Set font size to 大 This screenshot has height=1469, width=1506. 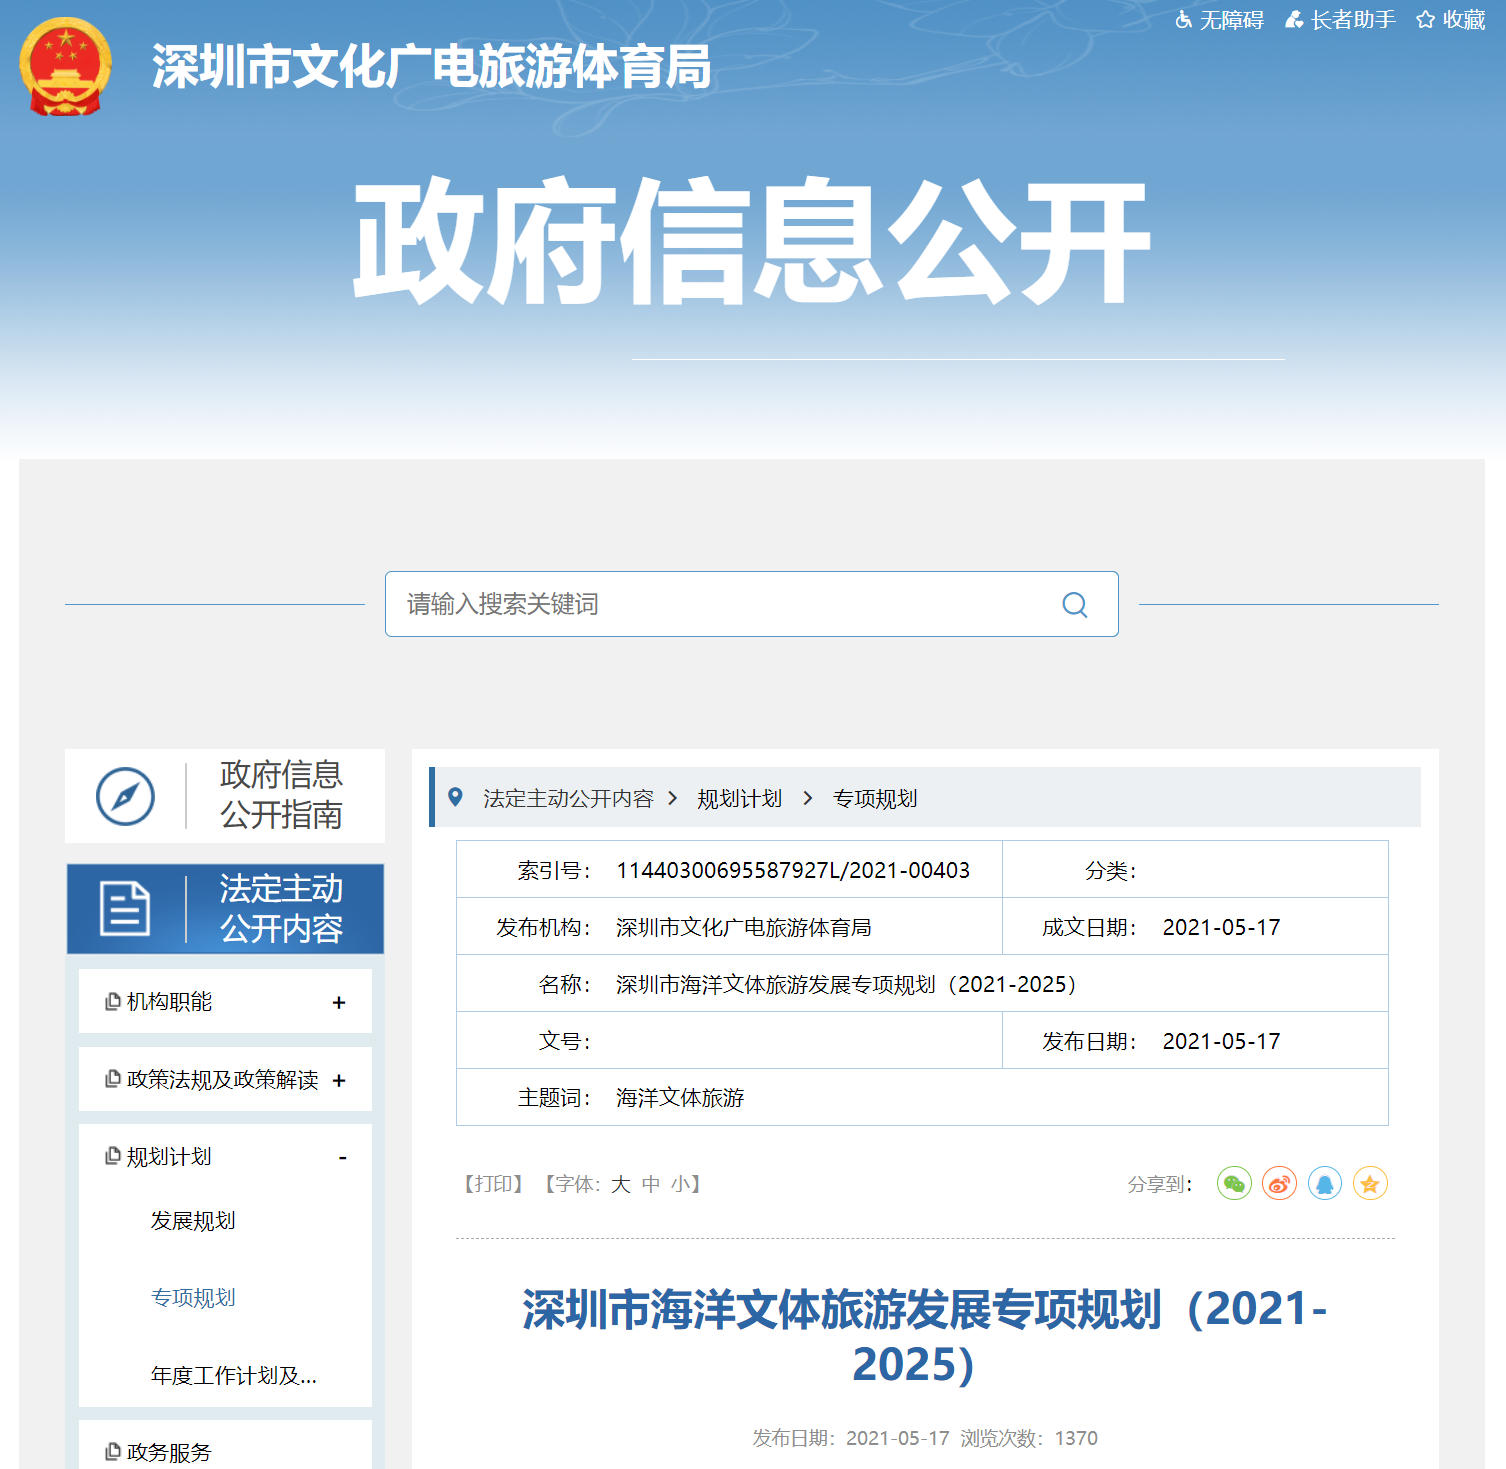[620, 1184]
